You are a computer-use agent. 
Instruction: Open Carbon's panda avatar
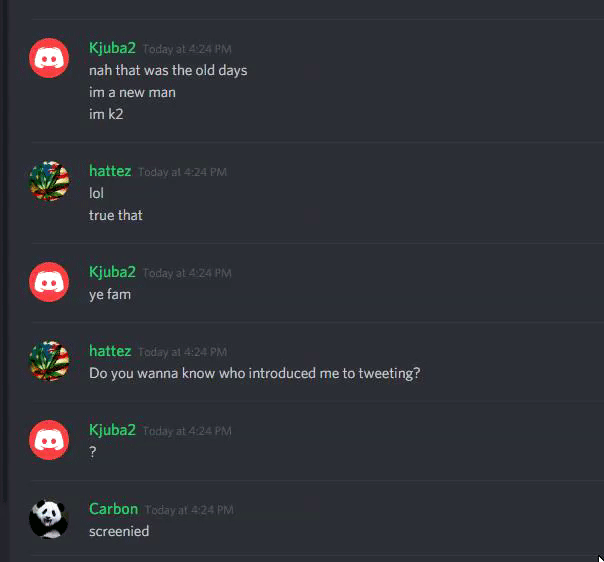pyautogui.click(x=49, y=519)
